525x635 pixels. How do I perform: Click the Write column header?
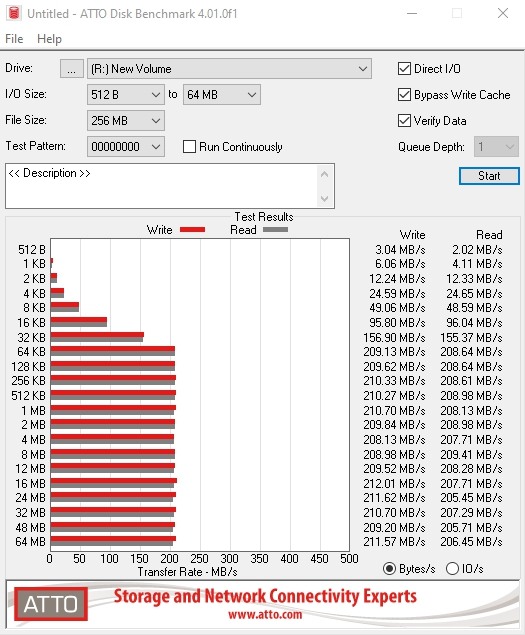coord(412,235)
